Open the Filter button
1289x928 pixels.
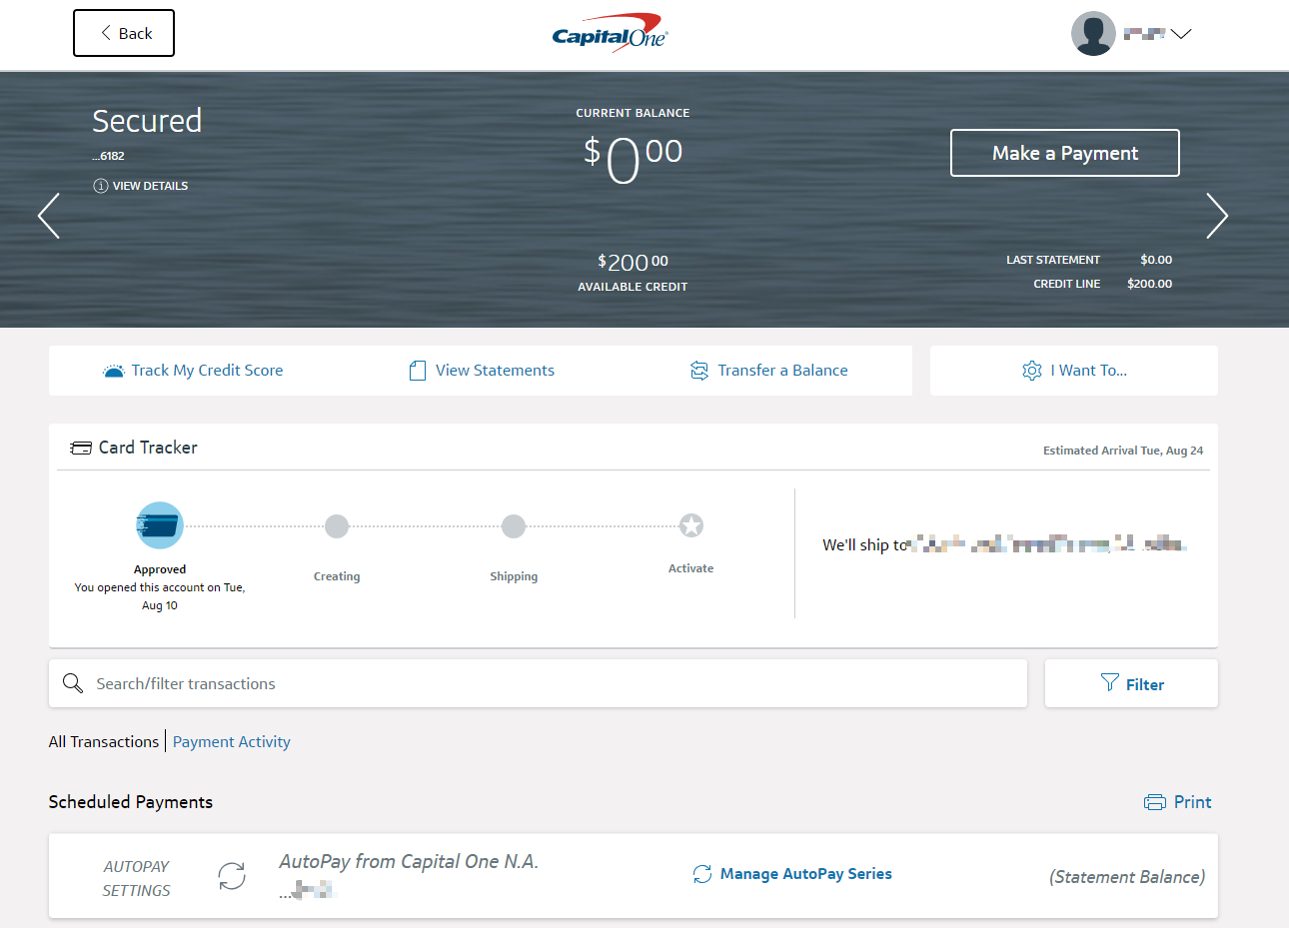[1131, 683]
